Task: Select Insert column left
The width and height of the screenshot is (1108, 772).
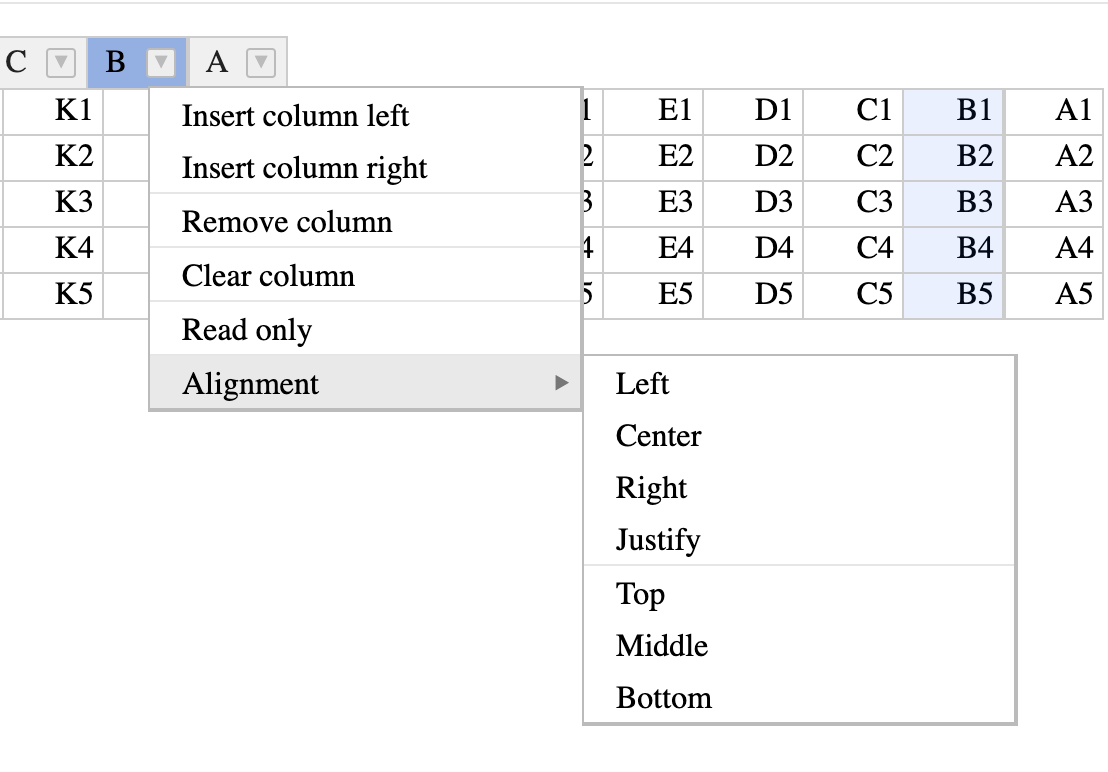Action: coord(296,116)
